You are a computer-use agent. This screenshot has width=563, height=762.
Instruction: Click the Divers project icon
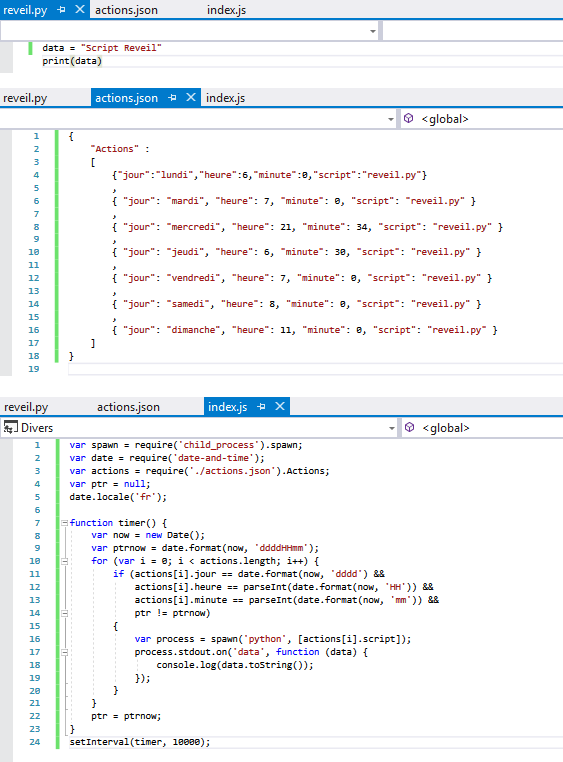pos(11,427)
